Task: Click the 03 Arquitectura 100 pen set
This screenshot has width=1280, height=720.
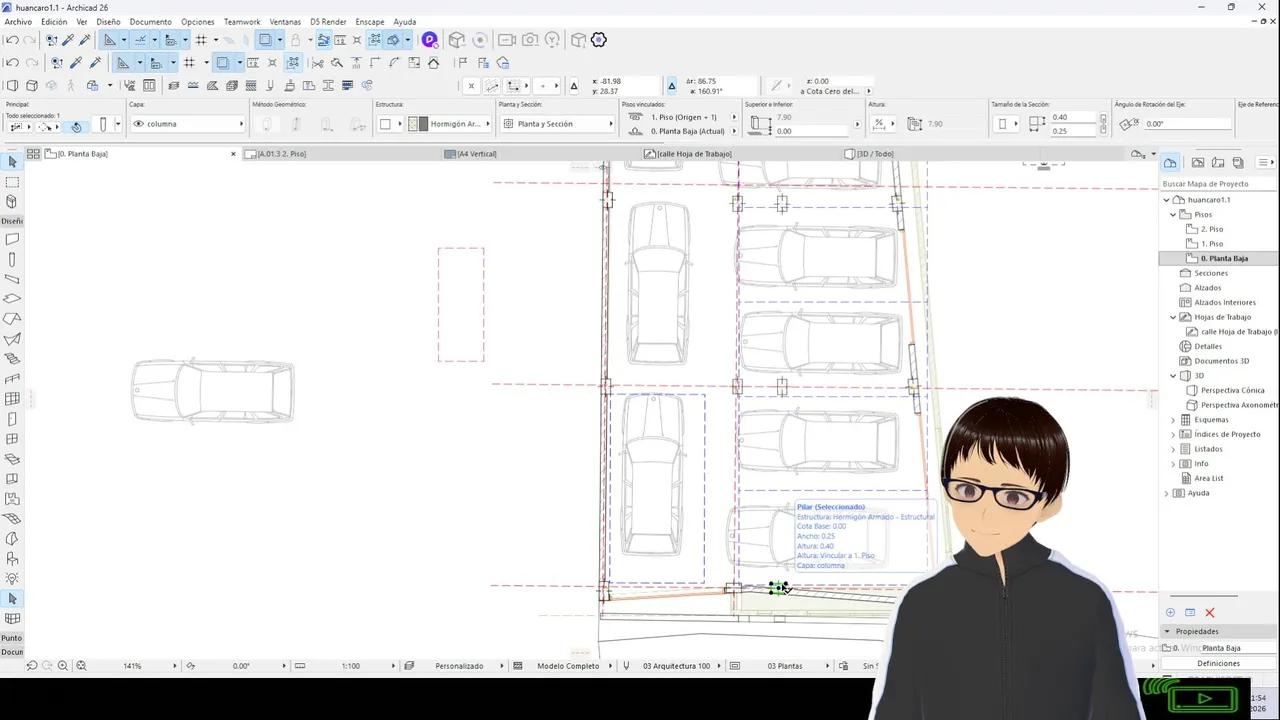Action: (x=676, y=666)
